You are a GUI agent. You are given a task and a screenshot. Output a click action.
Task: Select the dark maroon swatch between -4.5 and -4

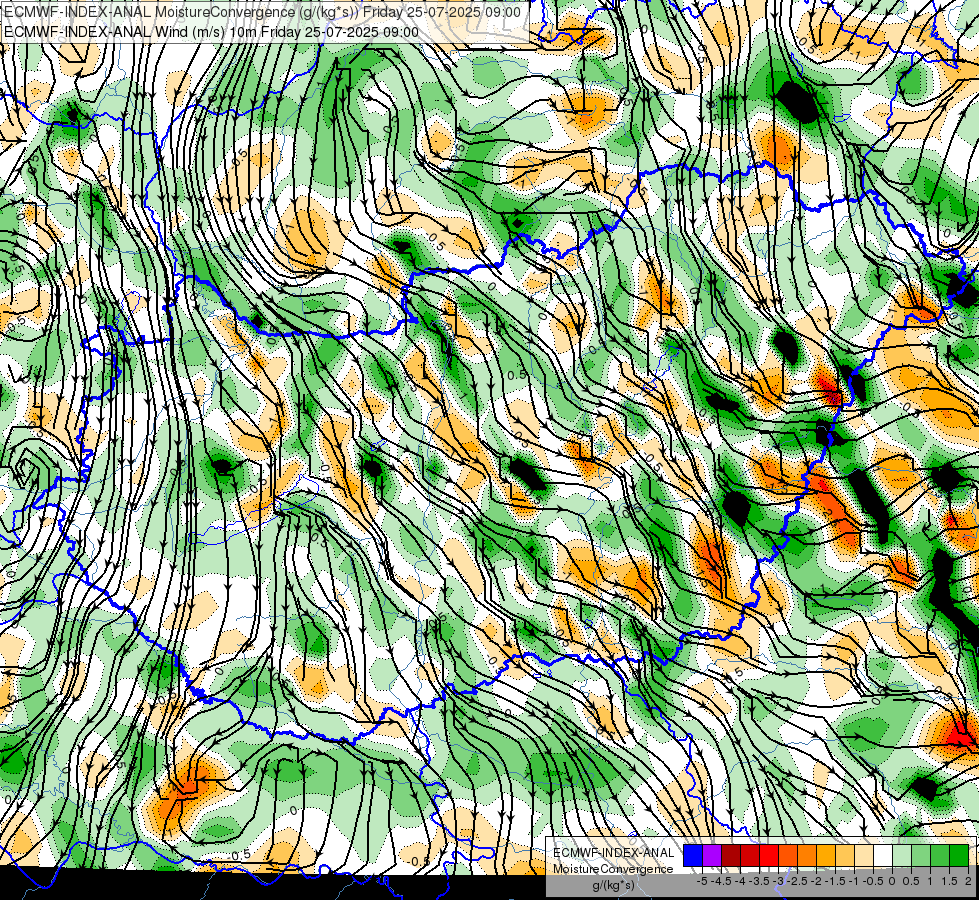(731, 856)
